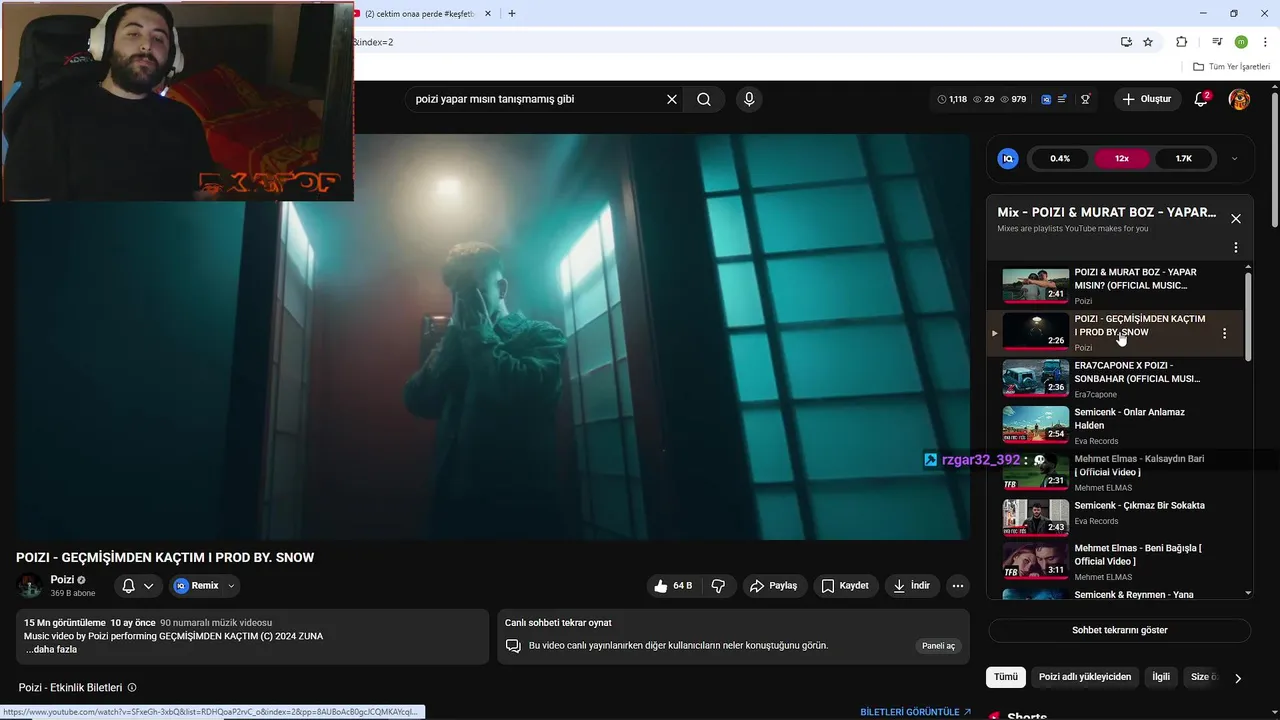Show more filter chips with arrow
The height and width of the screenshot is (720, 1280).
click(1238, 678)
